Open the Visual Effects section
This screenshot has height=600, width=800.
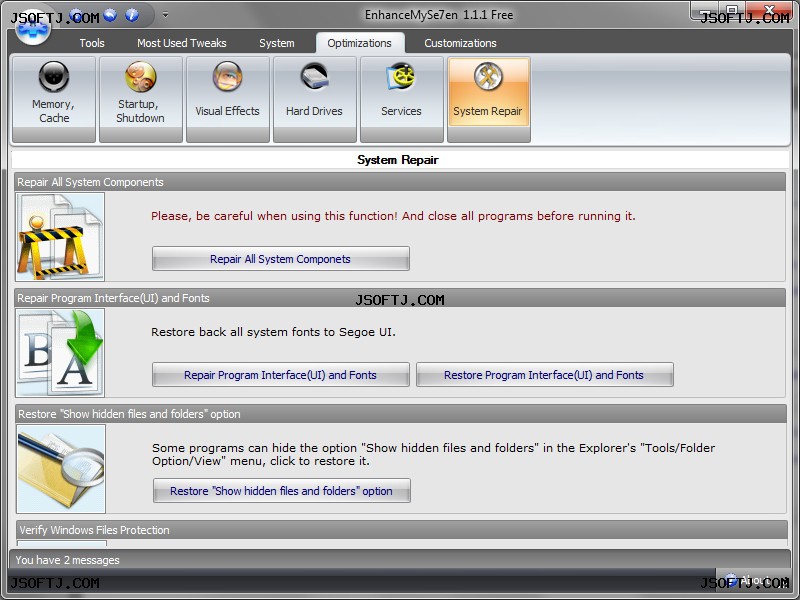(228, 99)
